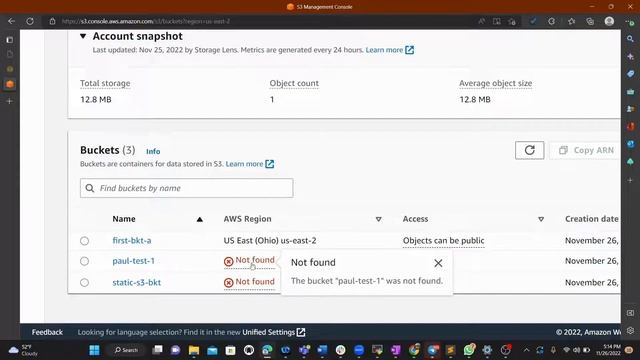The image size is (640, 360).
Task: Click the address bar URL
Action: tap(146, 21)
